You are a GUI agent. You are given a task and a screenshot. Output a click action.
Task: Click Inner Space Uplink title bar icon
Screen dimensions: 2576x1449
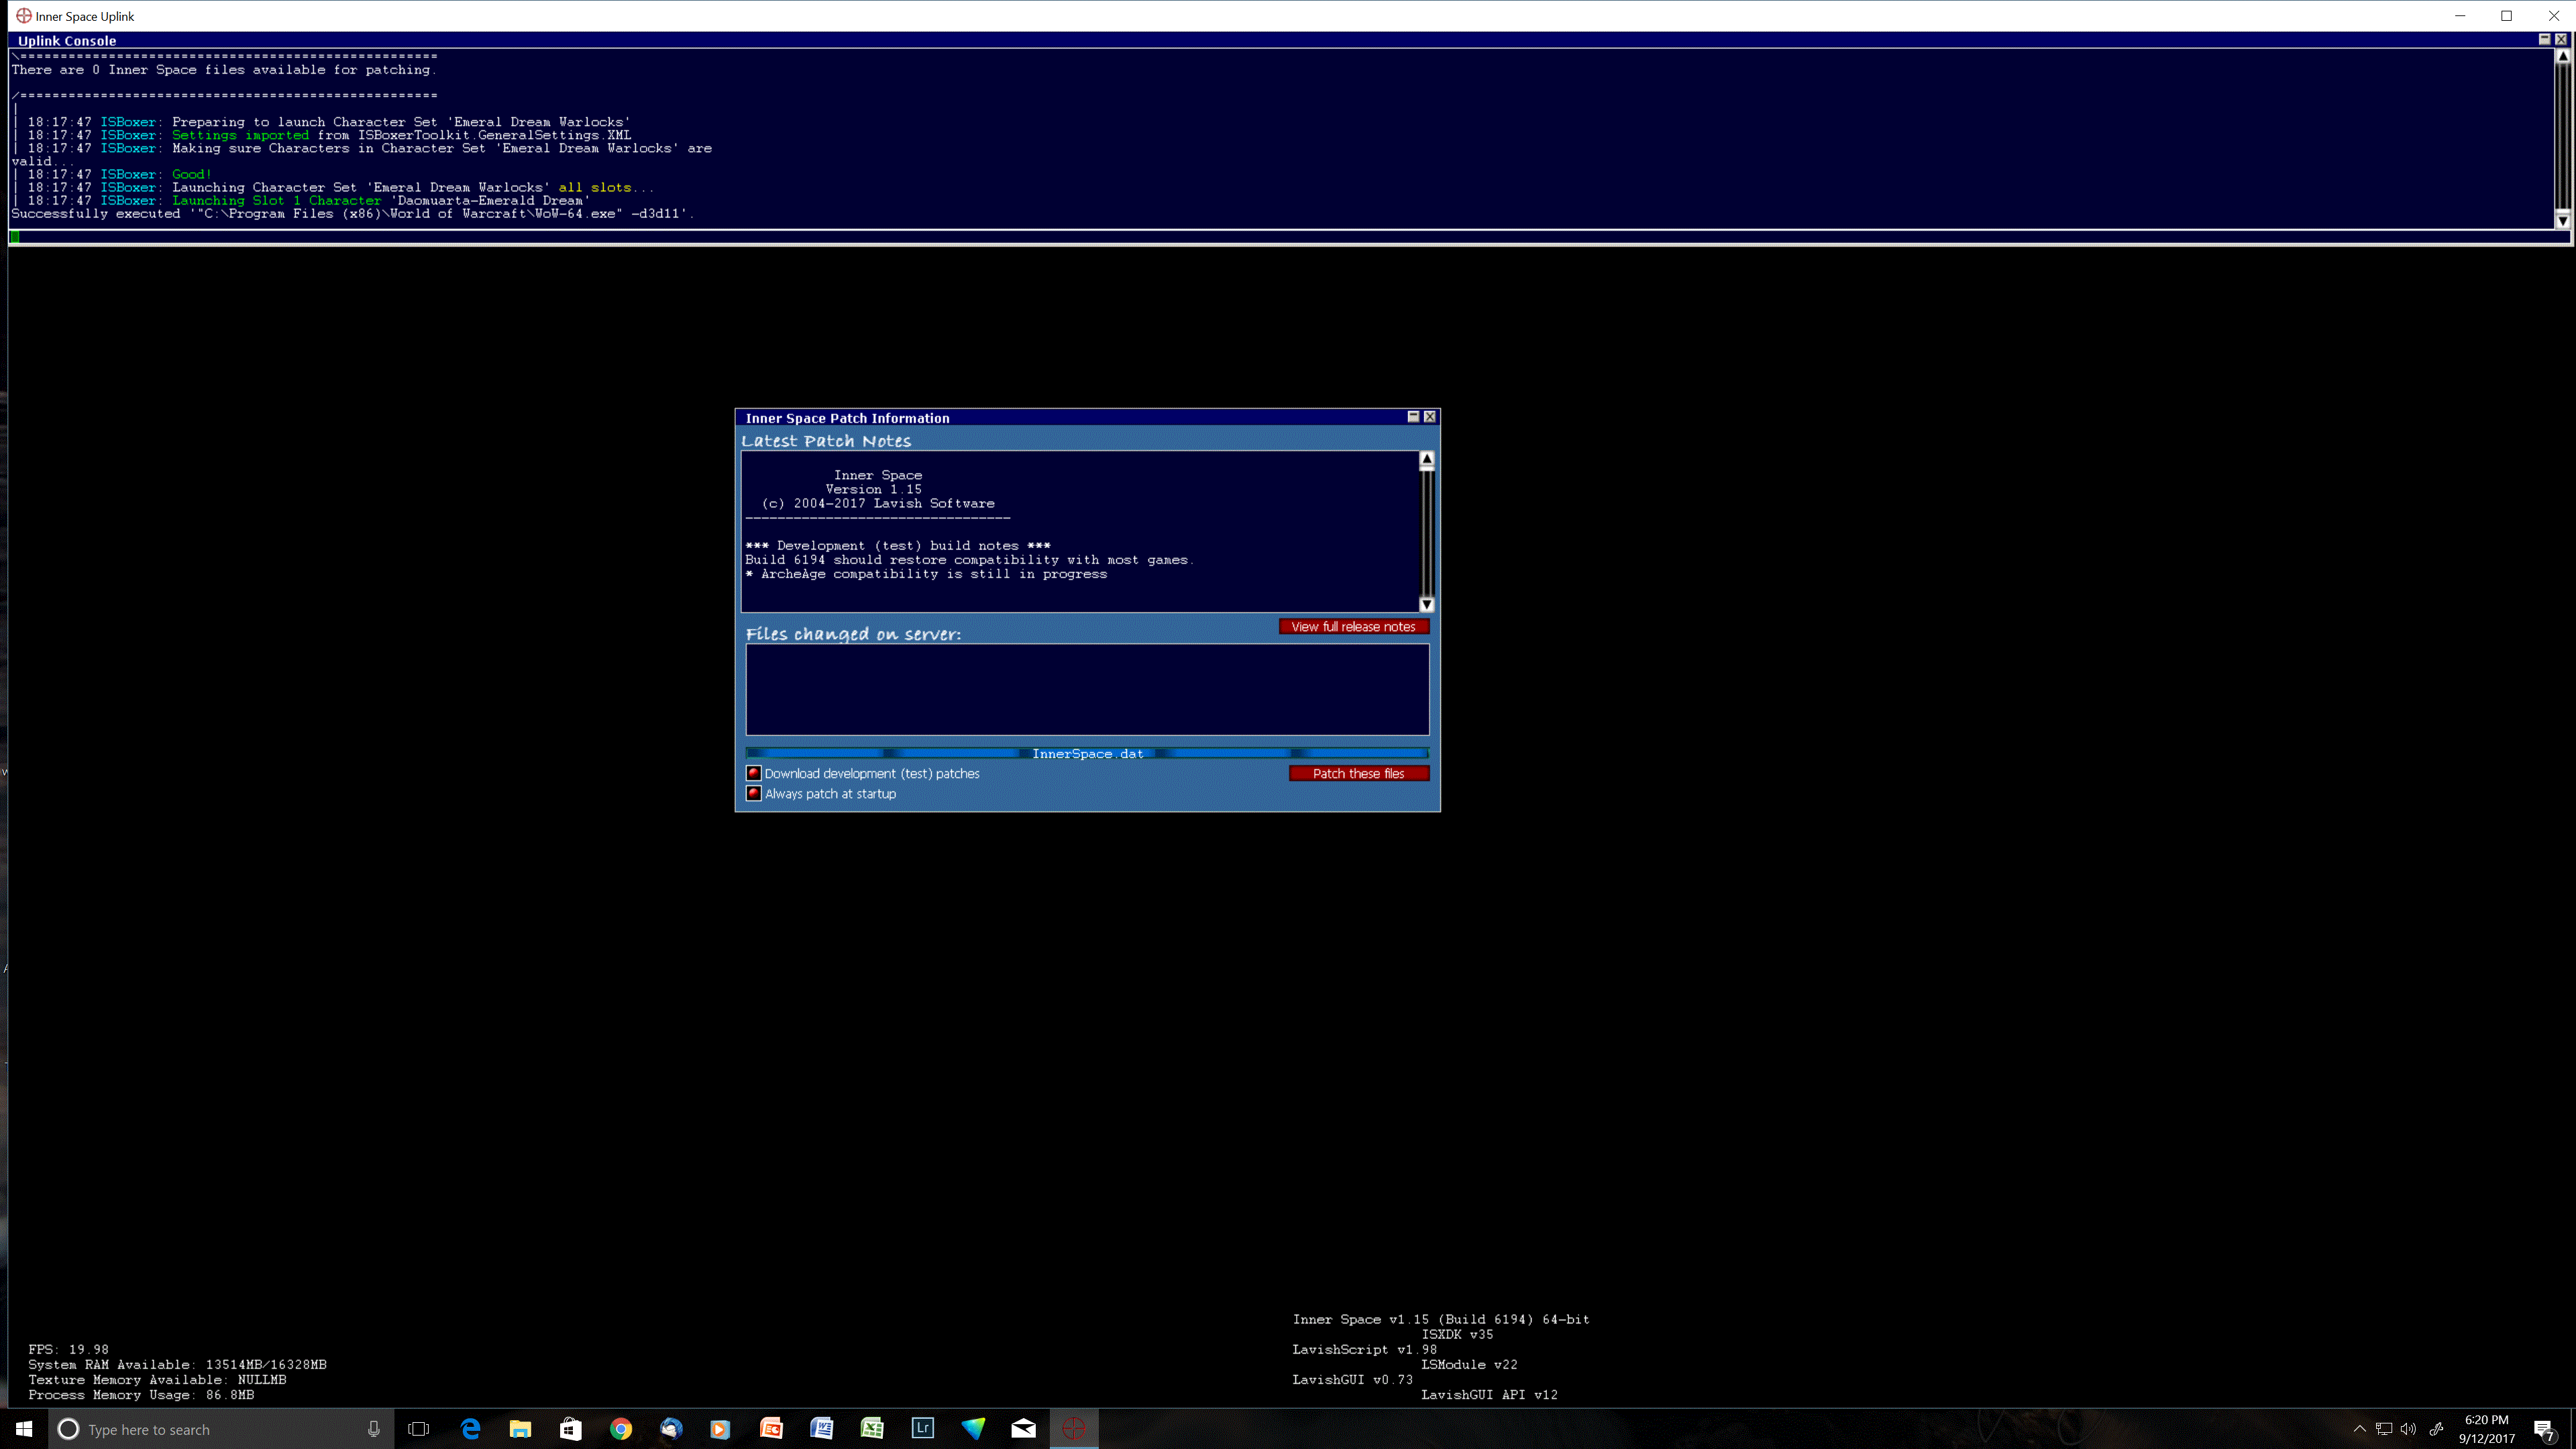click(24, 16)
